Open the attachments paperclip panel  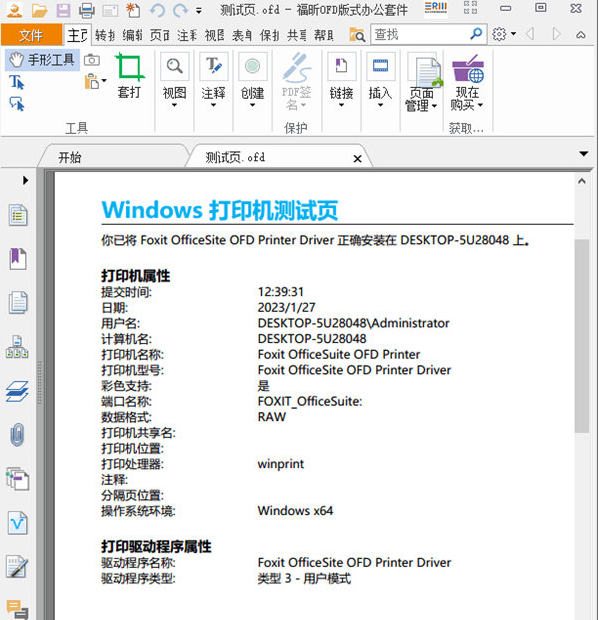(17, 435)
